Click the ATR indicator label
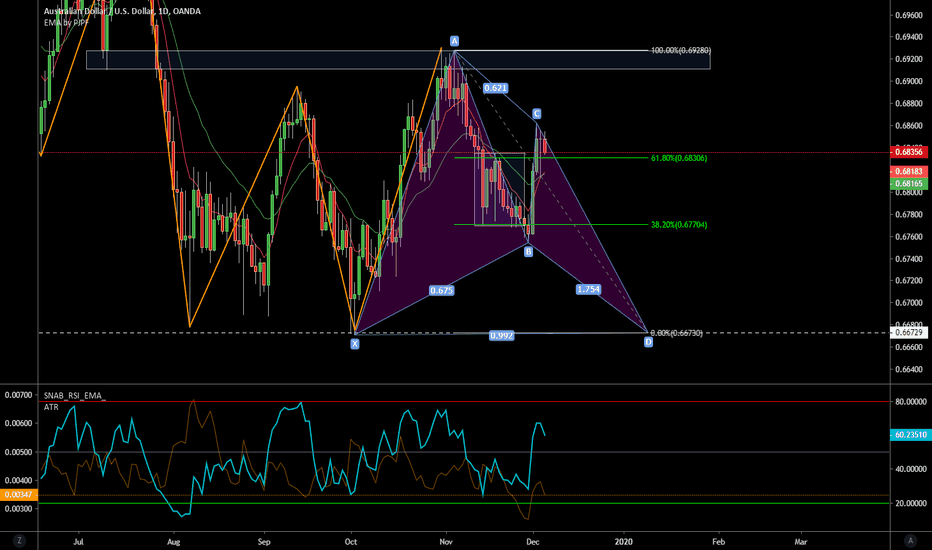932x550 pixels. coord(50,408)
